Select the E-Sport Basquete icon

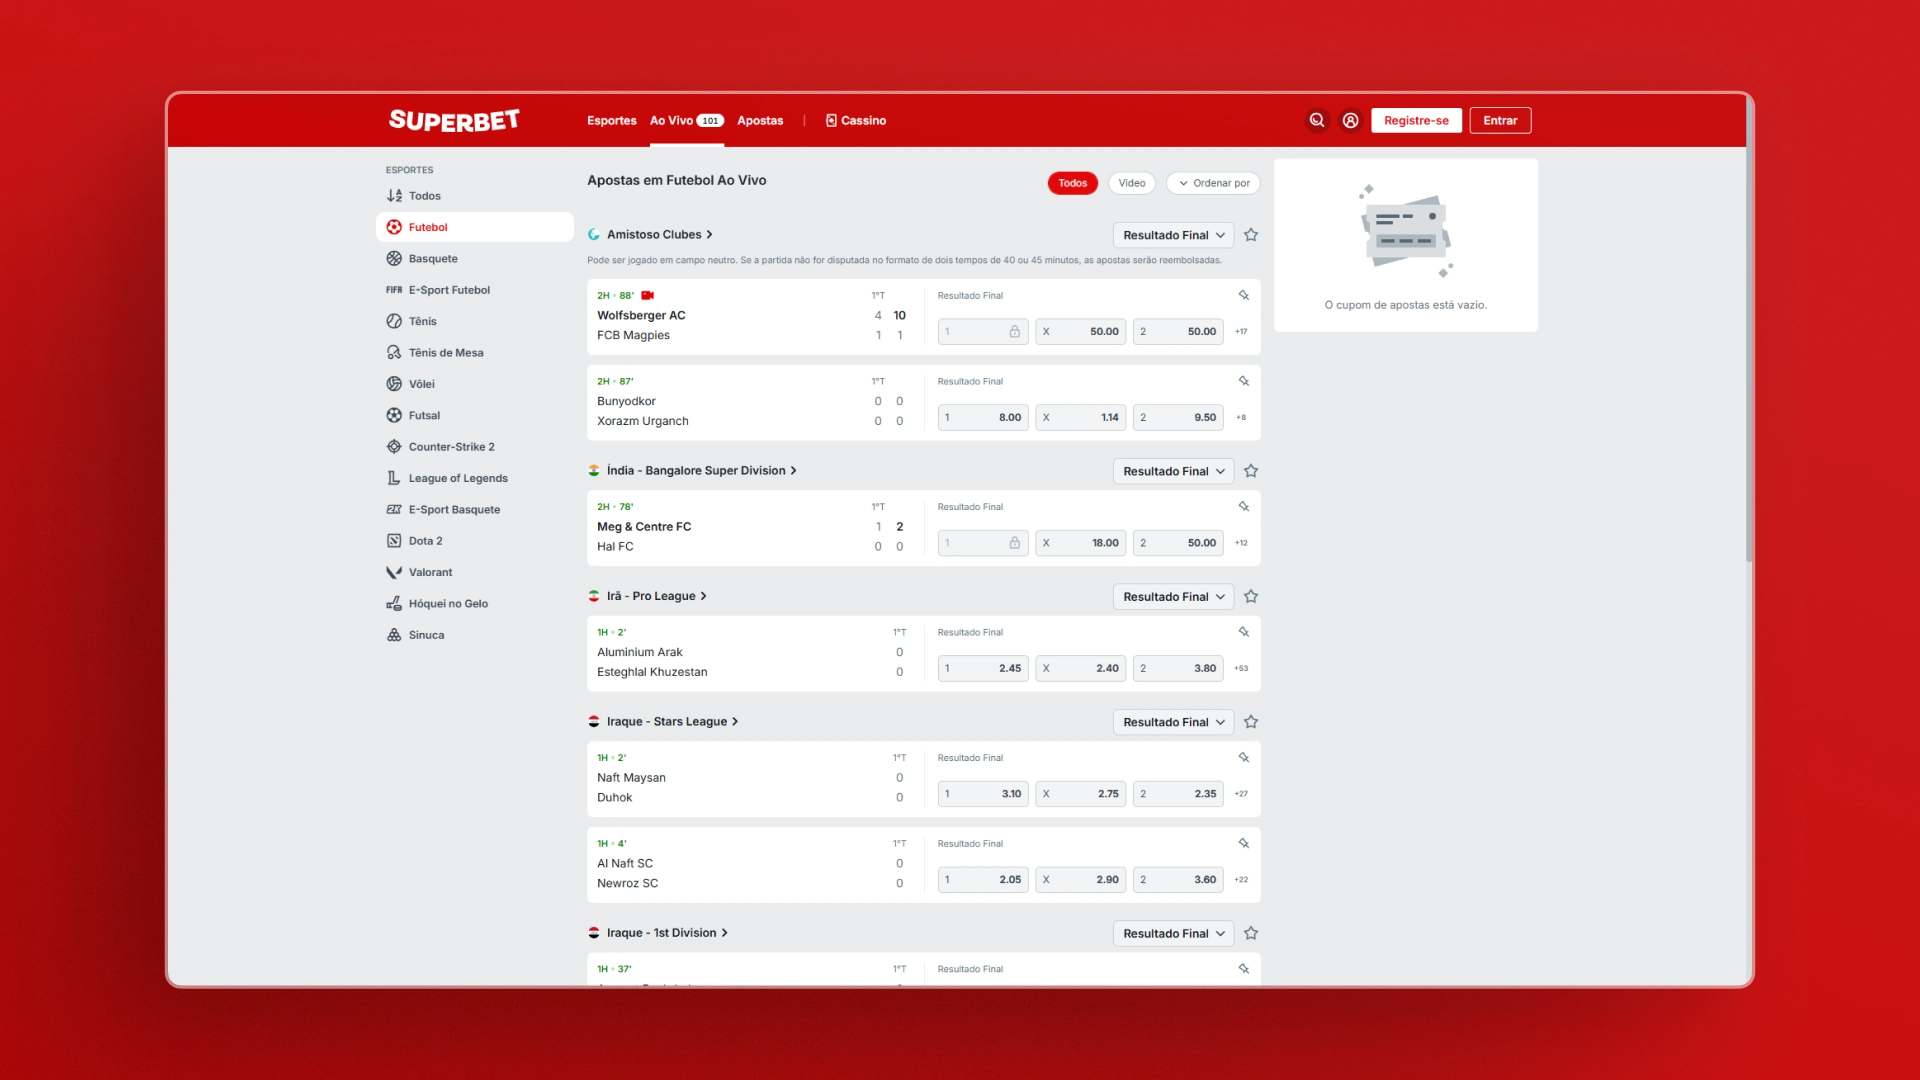click(x=394, y=509)
